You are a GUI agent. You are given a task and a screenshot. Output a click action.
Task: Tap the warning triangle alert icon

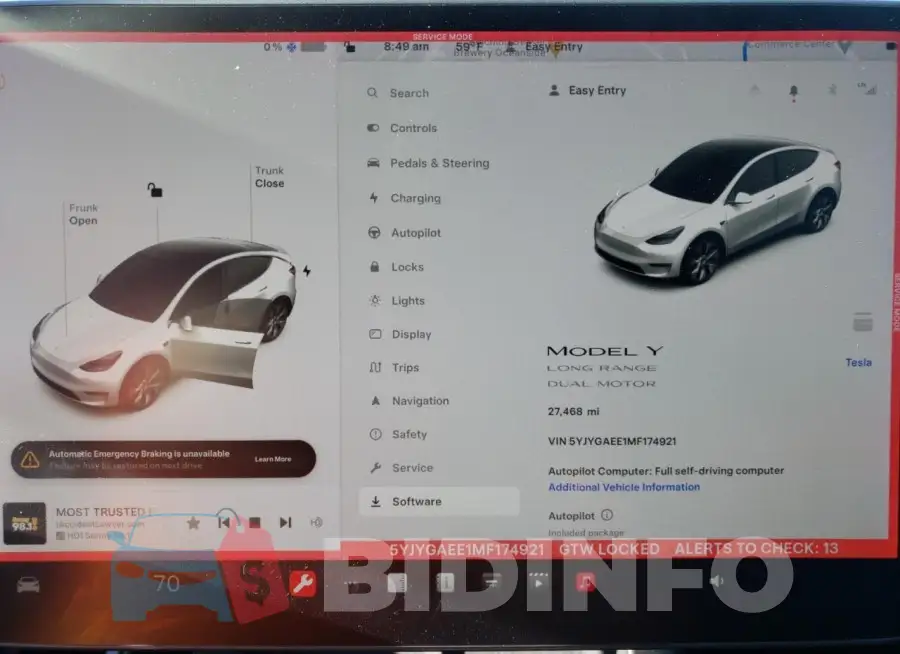point(30,459)
